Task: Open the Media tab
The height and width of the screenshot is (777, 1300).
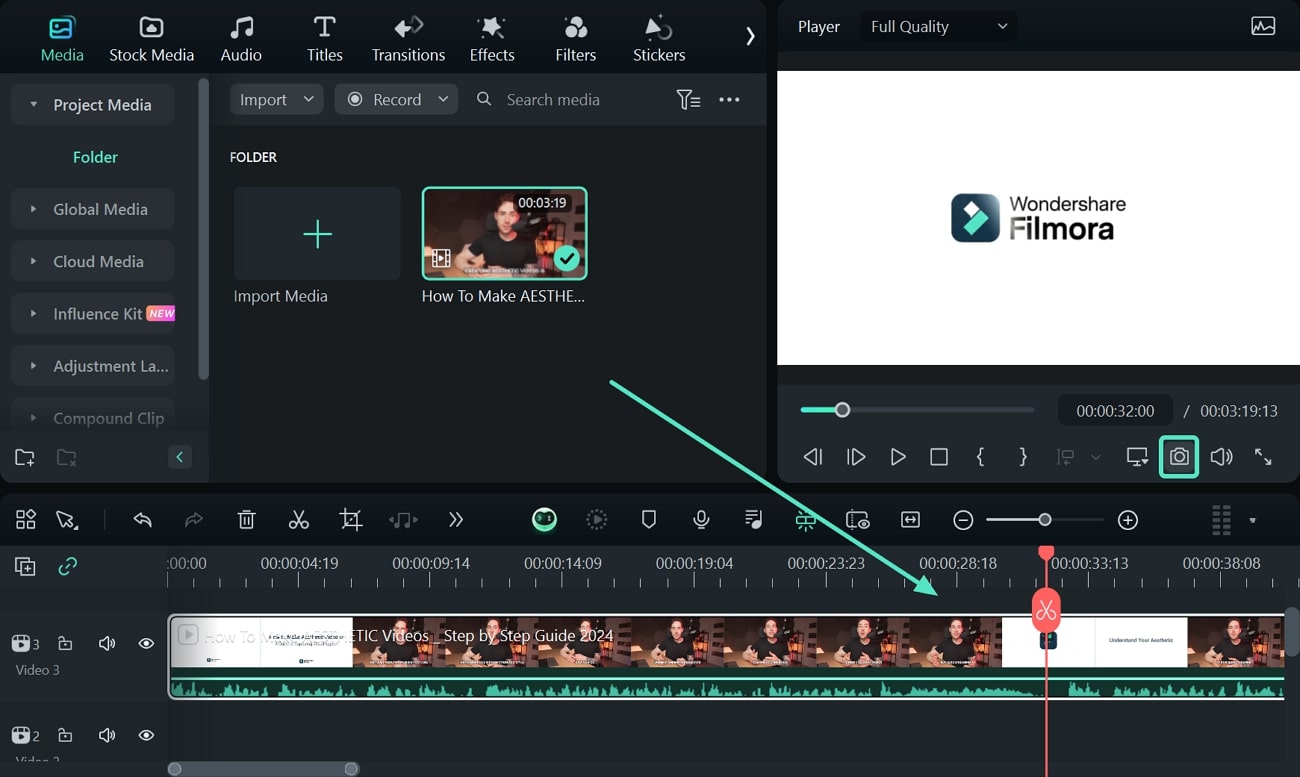Action: (62, 40)
